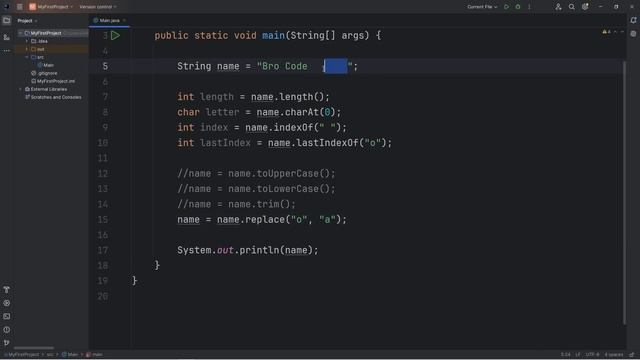Run main method from gutter arrow
This screenshot has height=360, width=640.
click(116, 36)
